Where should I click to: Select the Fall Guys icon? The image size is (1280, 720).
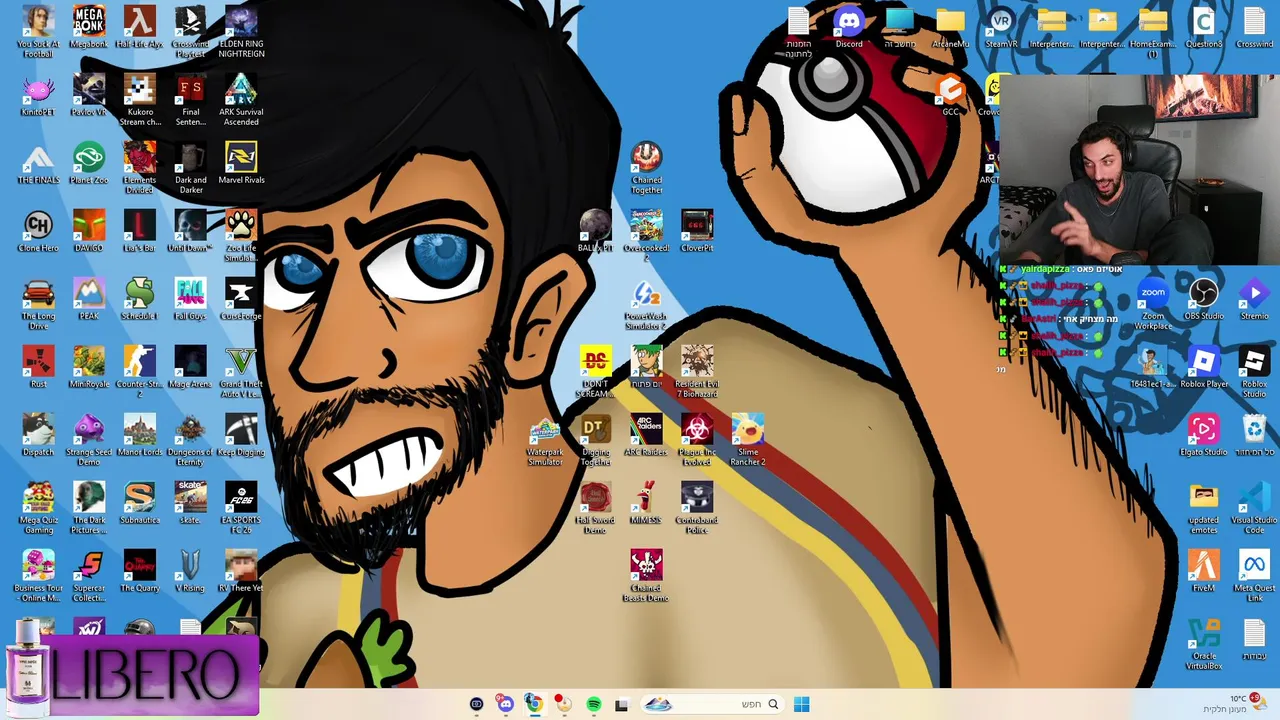190,299
